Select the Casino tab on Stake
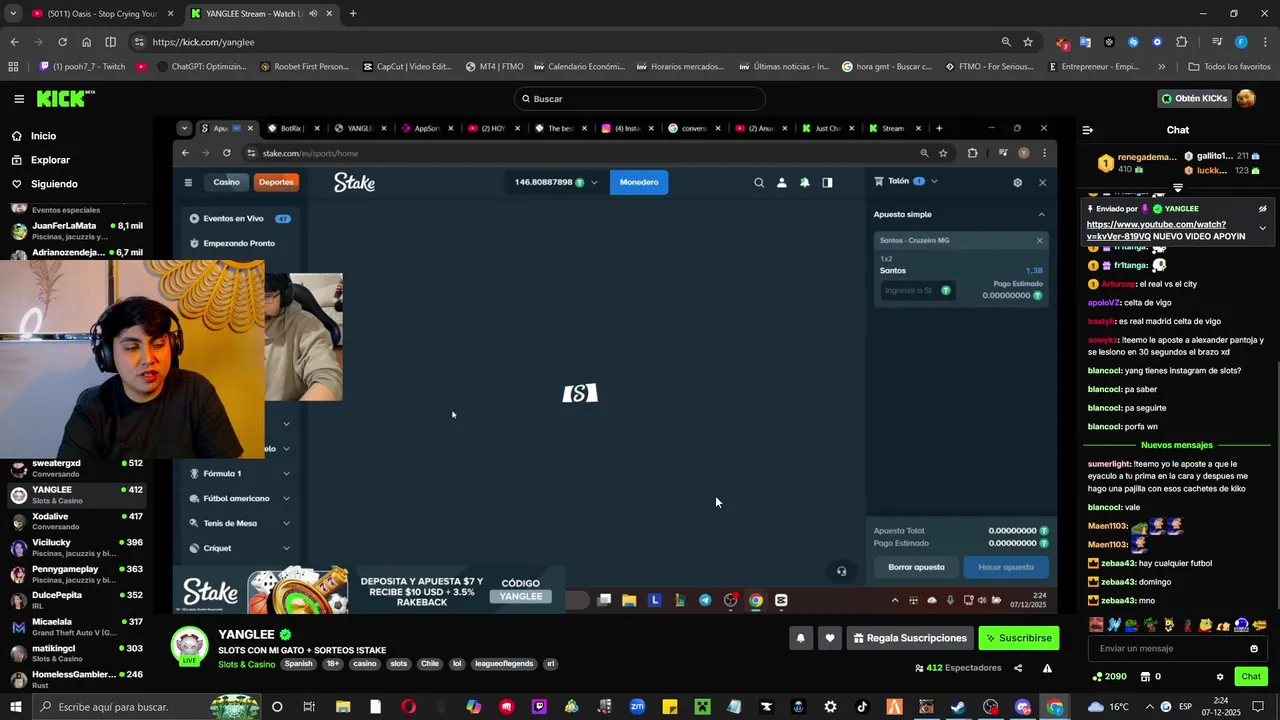This screenshot has height=720, width=1280. tap(227, 182)
